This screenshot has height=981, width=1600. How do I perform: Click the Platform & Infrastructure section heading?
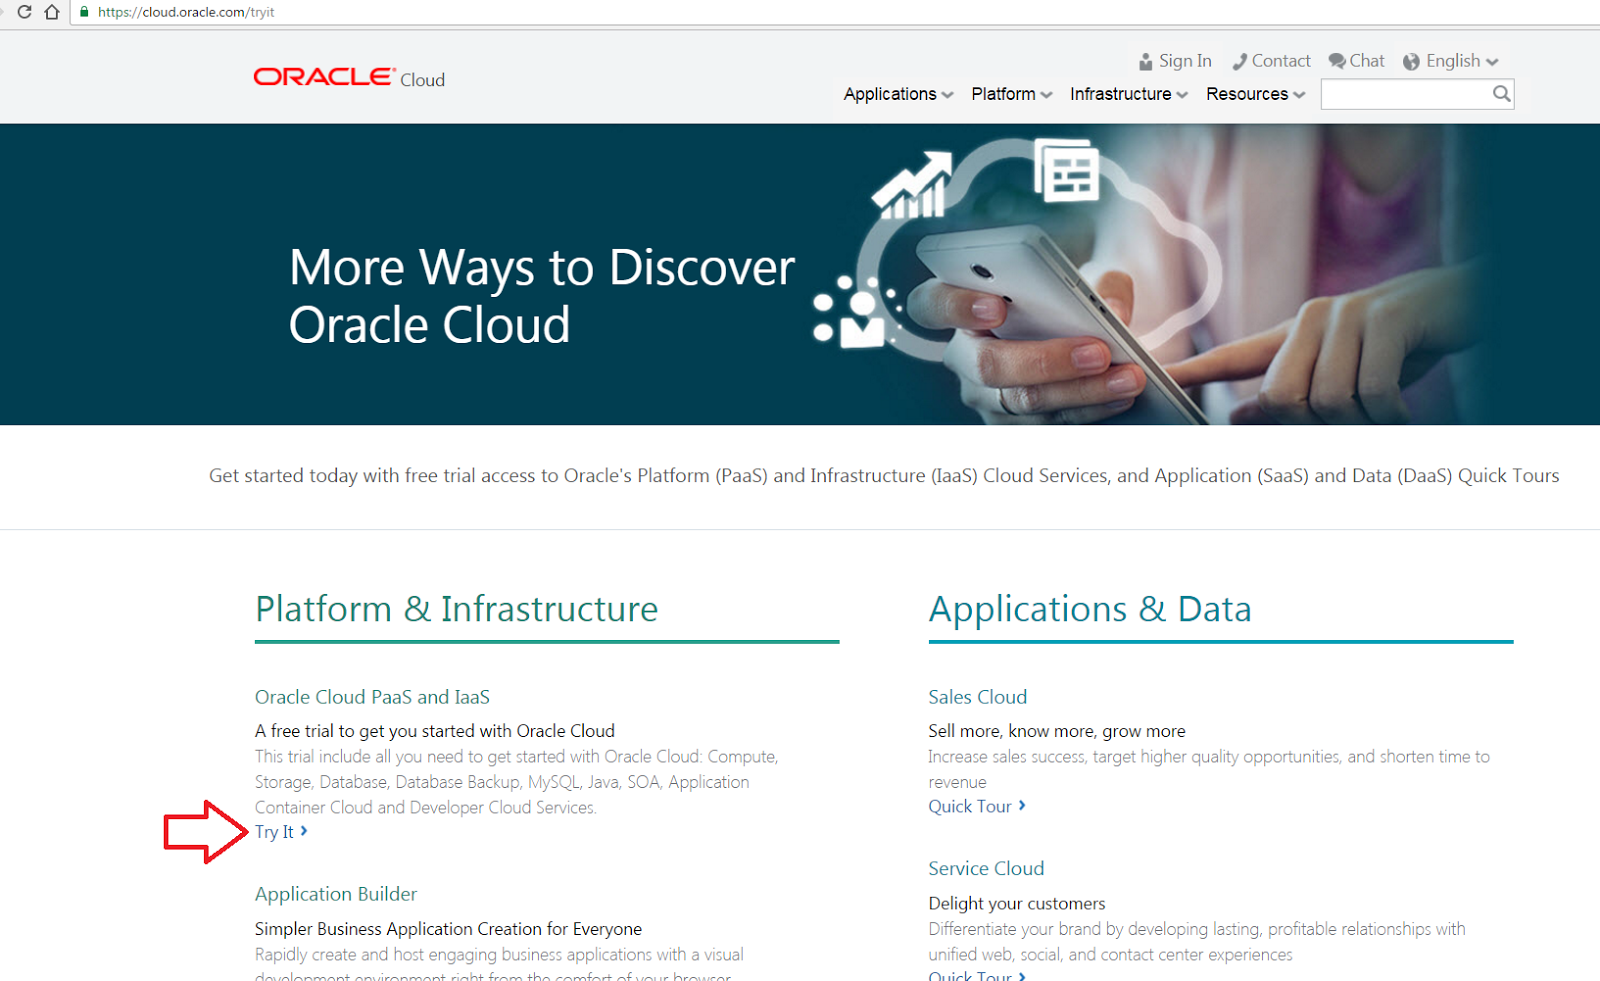[456, 609]
